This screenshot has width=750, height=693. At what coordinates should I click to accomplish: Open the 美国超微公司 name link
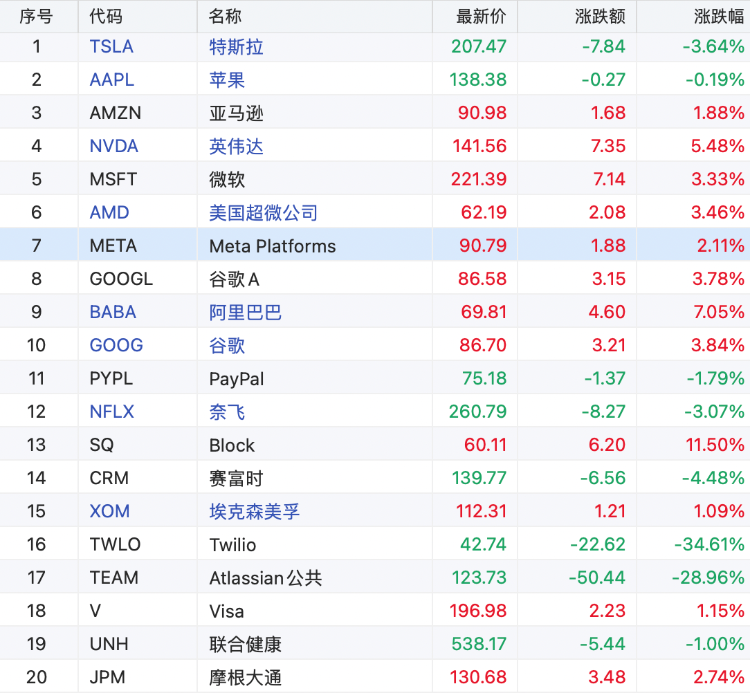coord(263,212)
